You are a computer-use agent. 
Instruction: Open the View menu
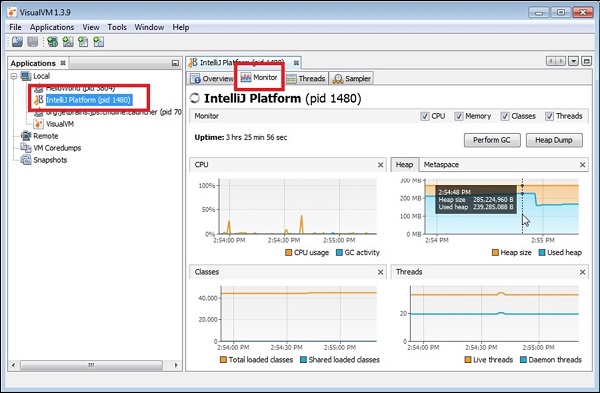coord(91,27)
